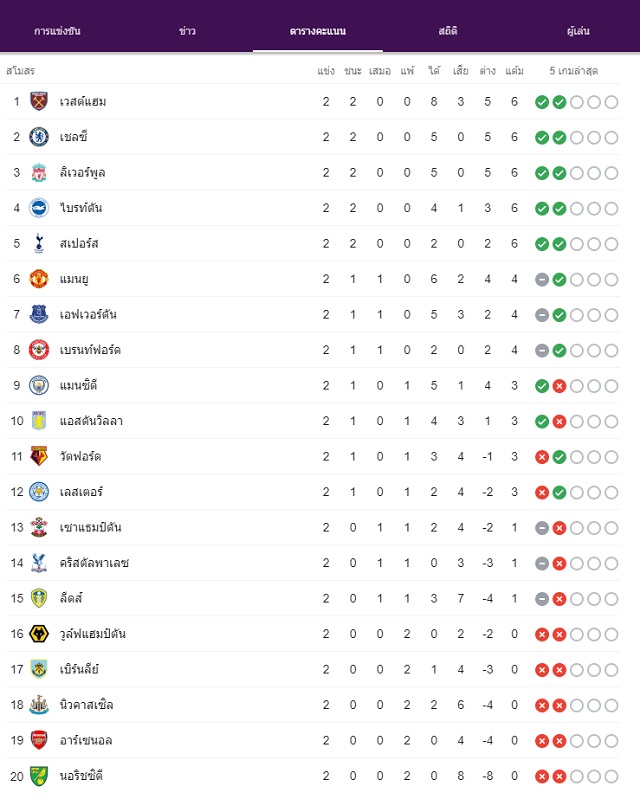
Task: Click the วูล์ฟแฮมป์ตัน team row name
Action: tap(93, 634)
